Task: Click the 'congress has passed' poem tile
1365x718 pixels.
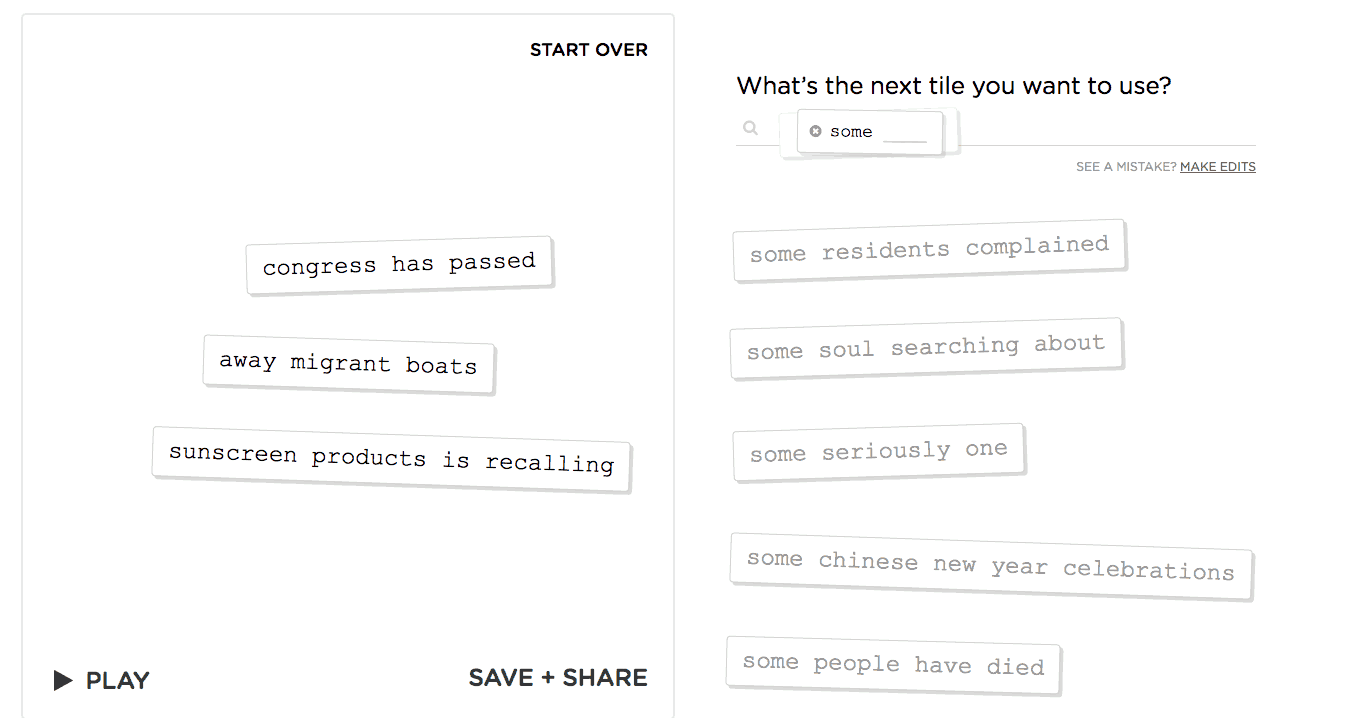Action: coord(399,265)
